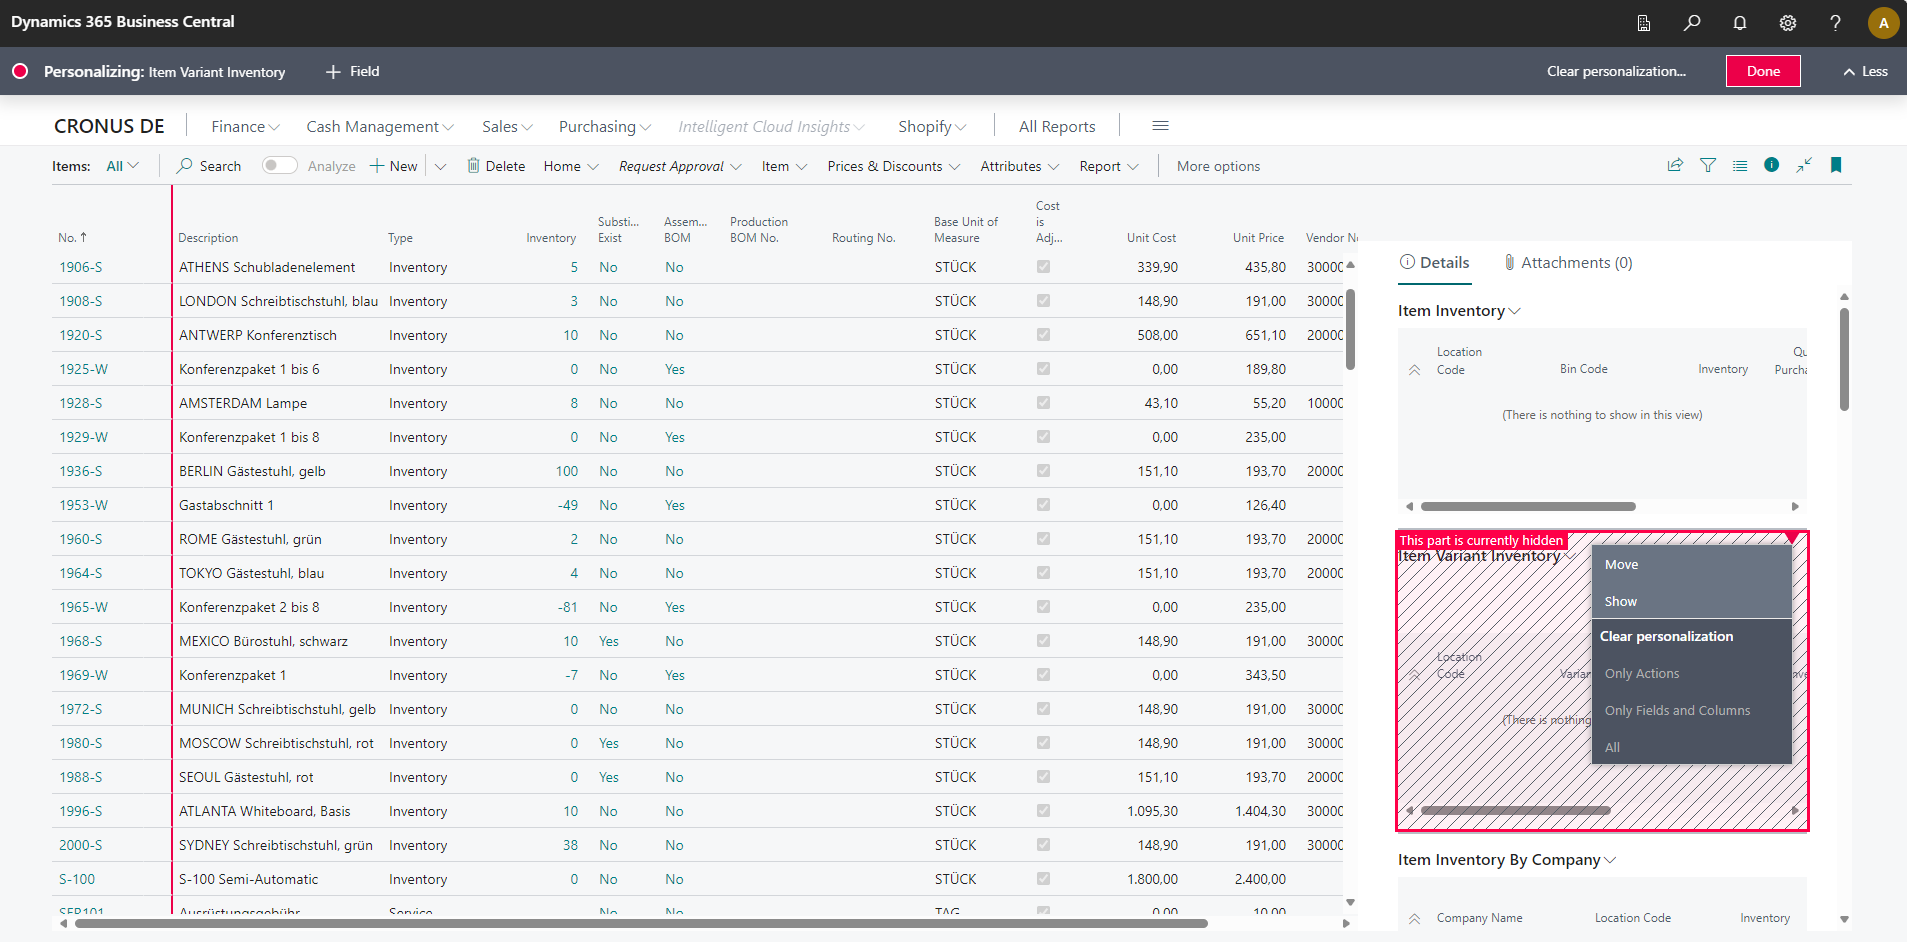Click the double chevron in Item Inventory grid
The width and height of the screenshot is (1907, 942).
(x=1414, y=370)
